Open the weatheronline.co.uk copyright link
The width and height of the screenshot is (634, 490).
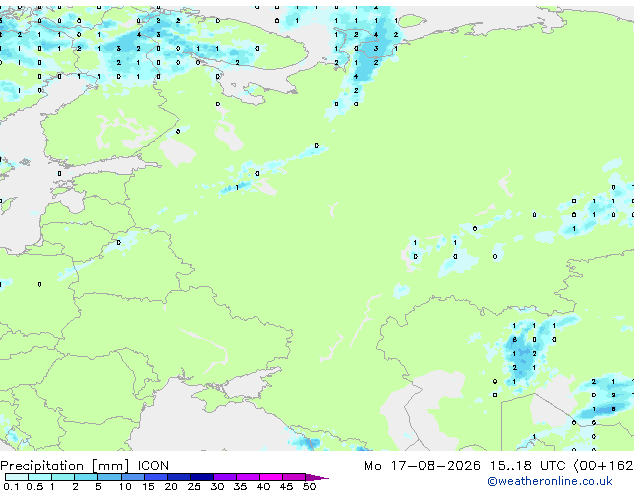click(x=550, y=481)
